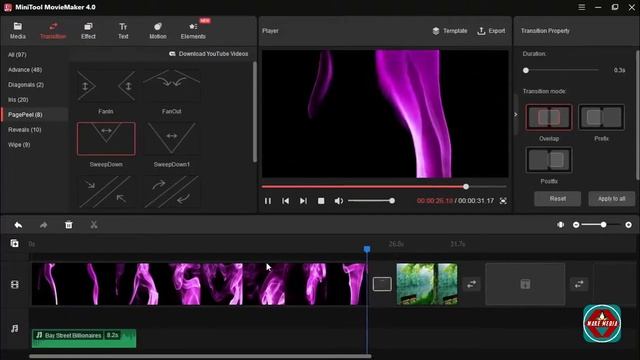Zoom out the timeline
Viewport: 640px width, 360px height.
[576, 225]
